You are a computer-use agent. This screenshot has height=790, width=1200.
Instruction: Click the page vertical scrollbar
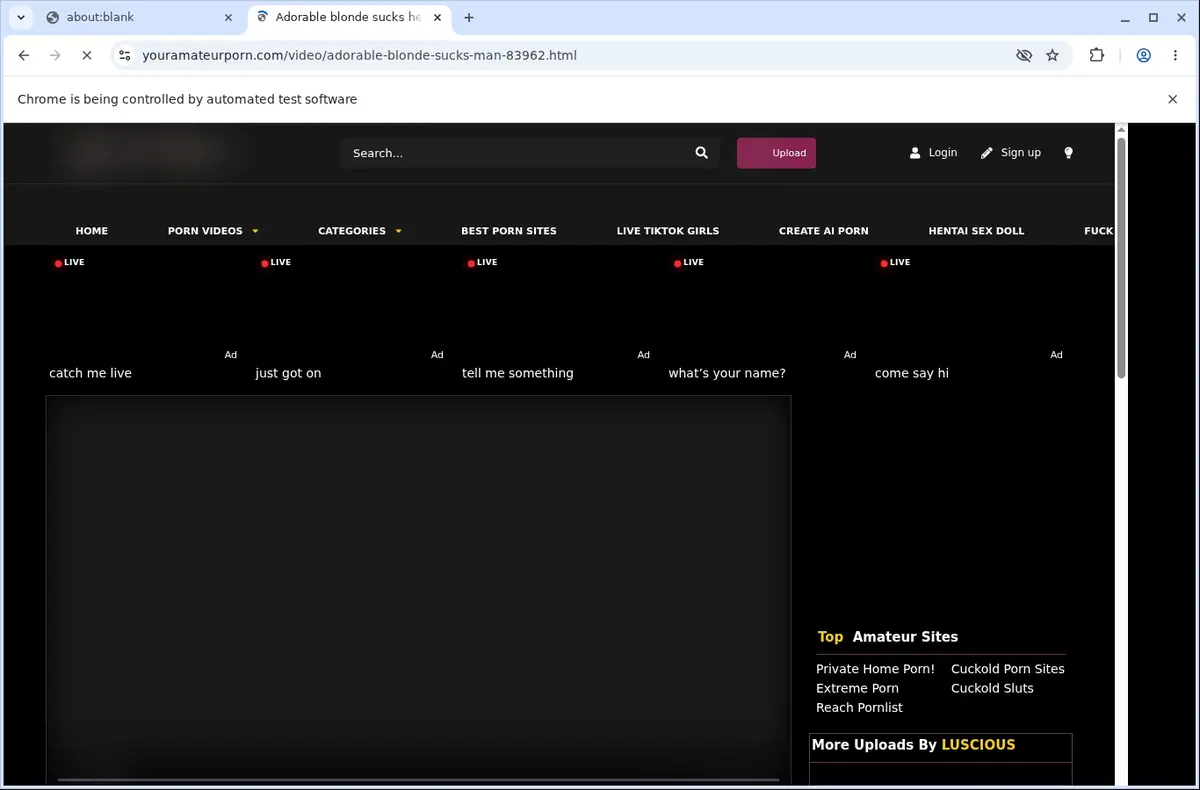coord(1121,259)
